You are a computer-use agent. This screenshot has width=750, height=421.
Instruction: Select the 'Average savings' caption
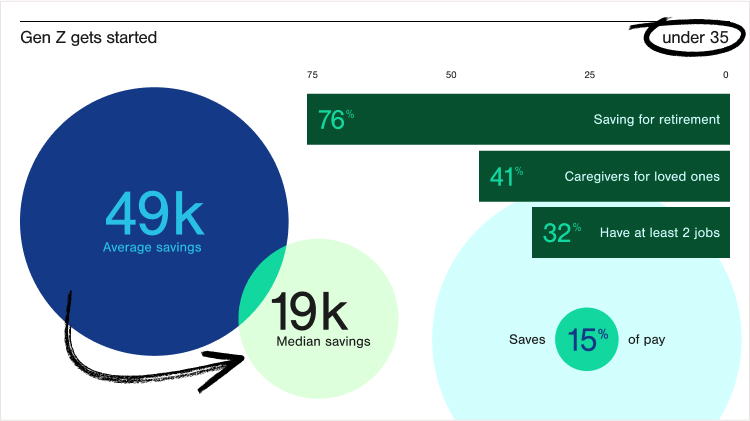[x=152, y=247]
